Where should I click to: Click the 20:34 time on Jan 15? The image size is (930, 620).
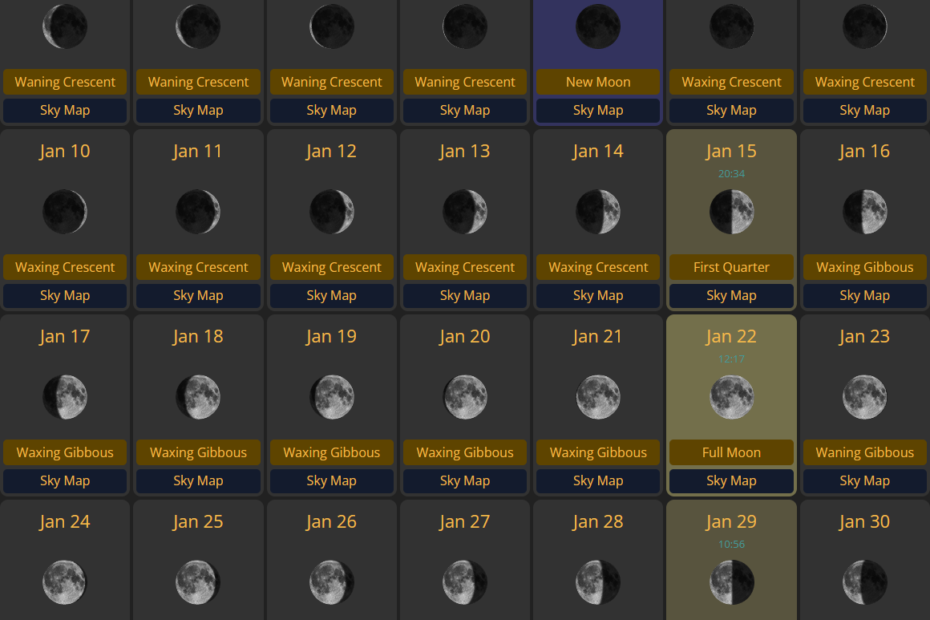(731, 174)
